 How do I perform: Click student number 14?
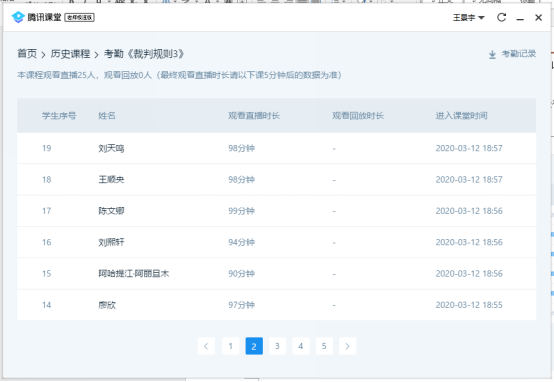tap(47, 305)
